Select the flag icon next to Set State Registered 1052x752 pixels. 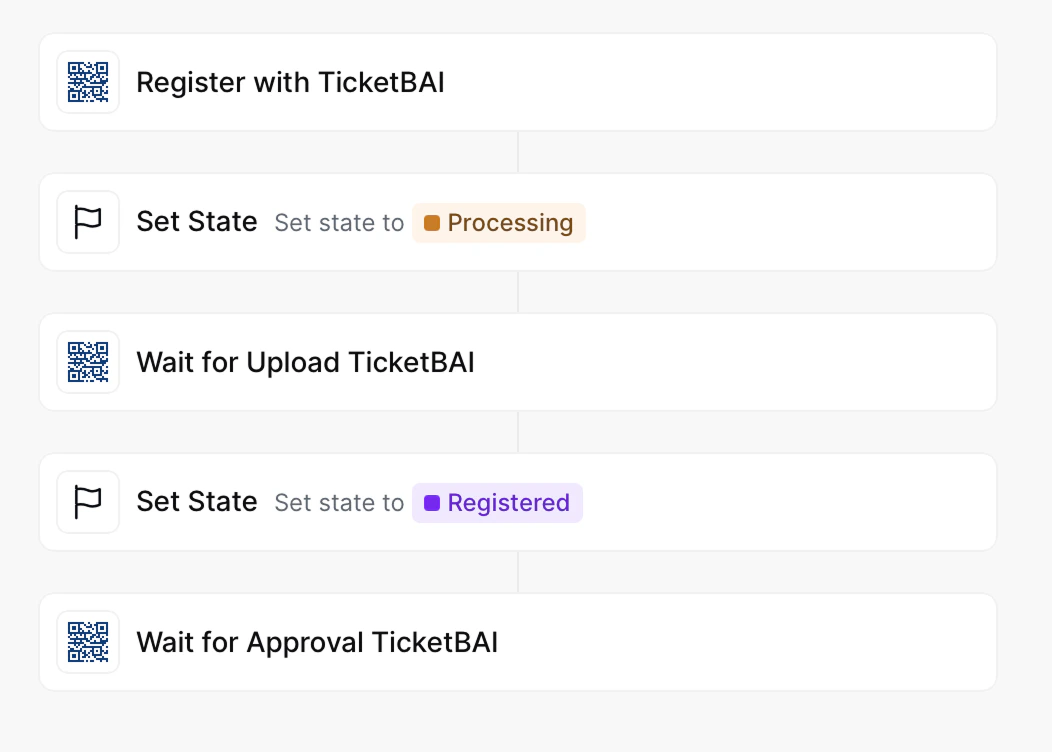click(88, 501)
